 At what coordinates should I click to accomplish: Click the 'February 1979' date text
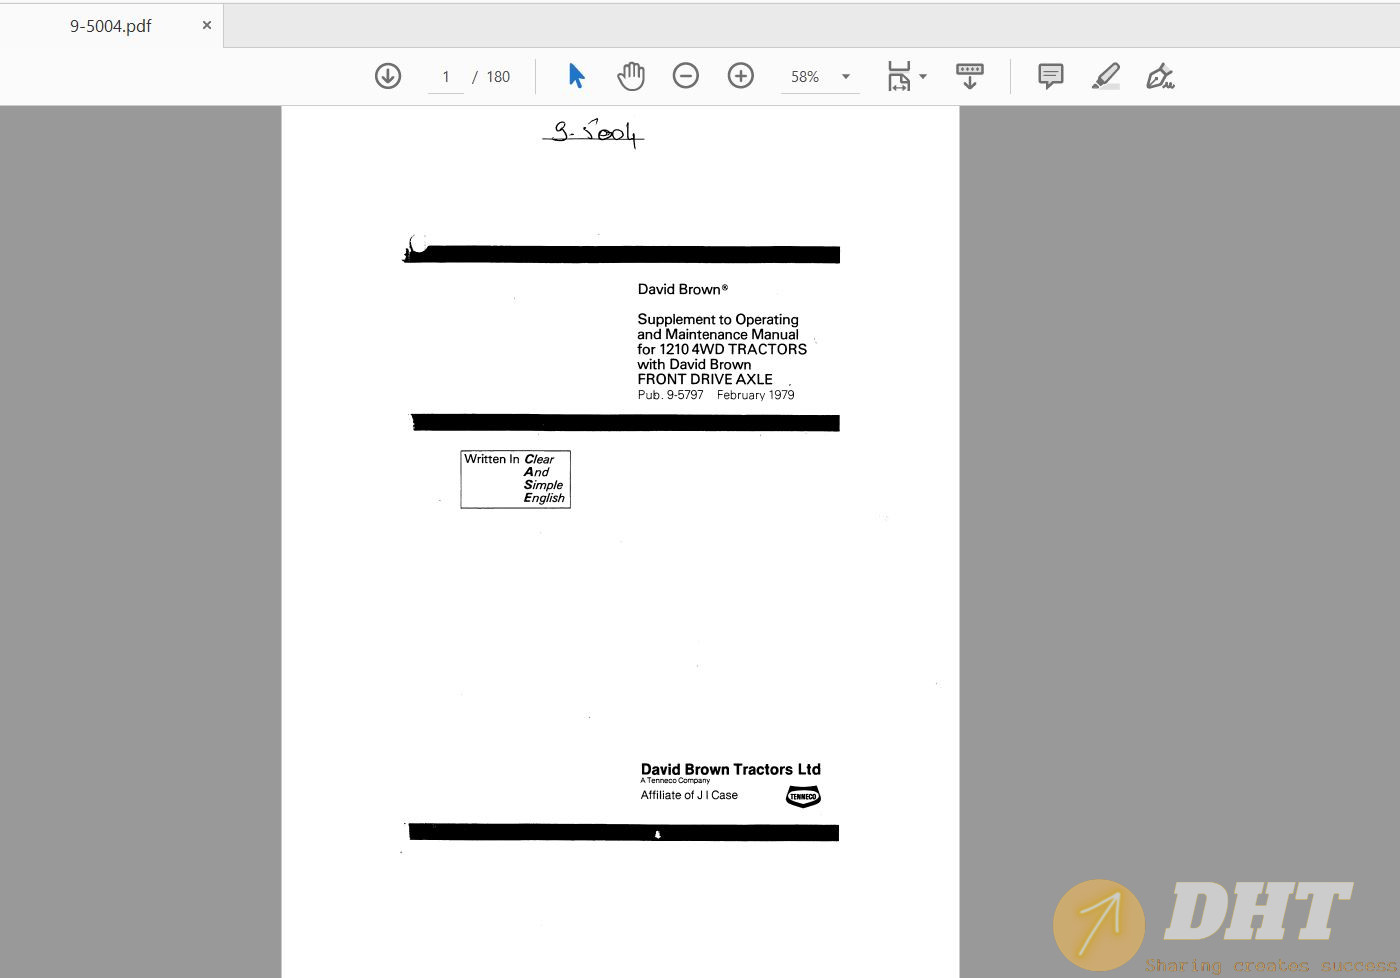(x=756, y=395)
